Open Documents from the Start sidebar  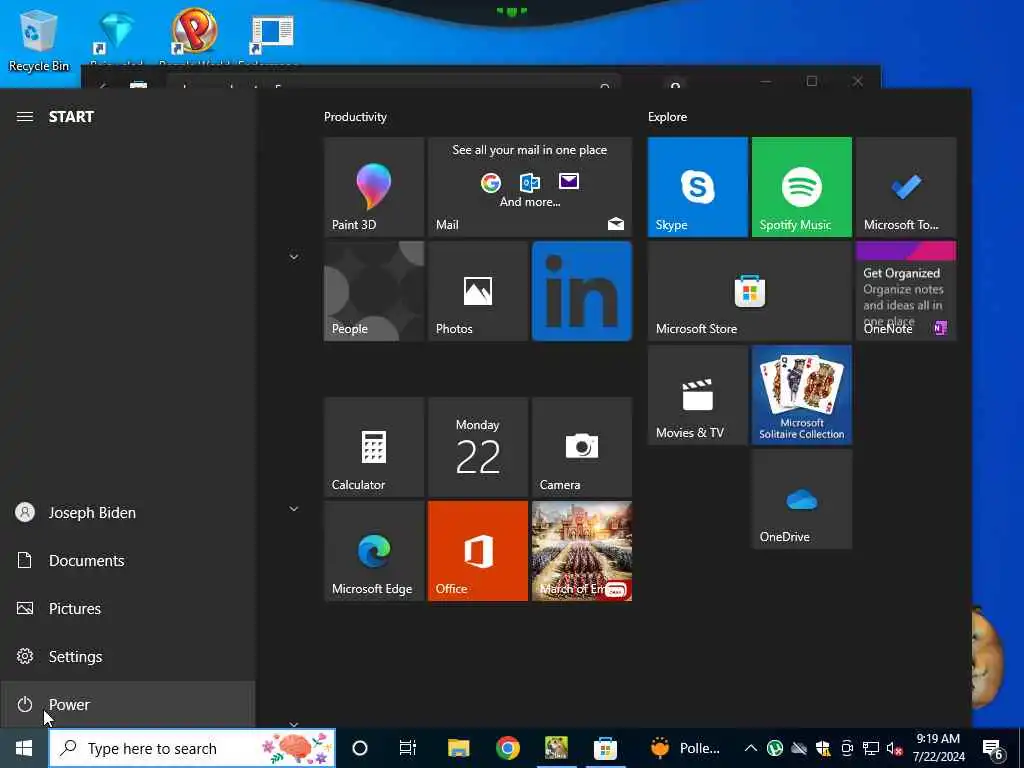click(x=127, y=560)
